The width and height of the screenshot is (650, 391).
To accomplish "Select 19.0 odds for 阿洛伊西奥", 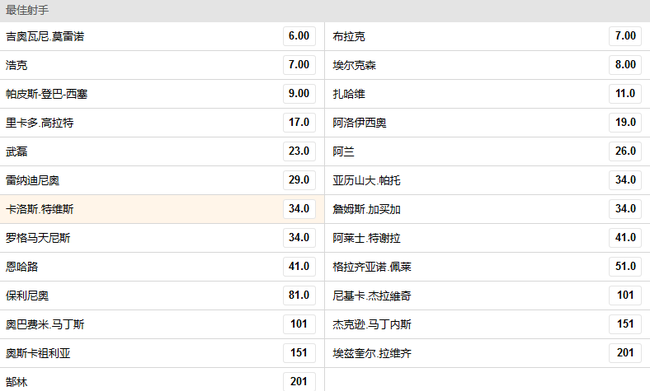I will (x=625, y=123).
